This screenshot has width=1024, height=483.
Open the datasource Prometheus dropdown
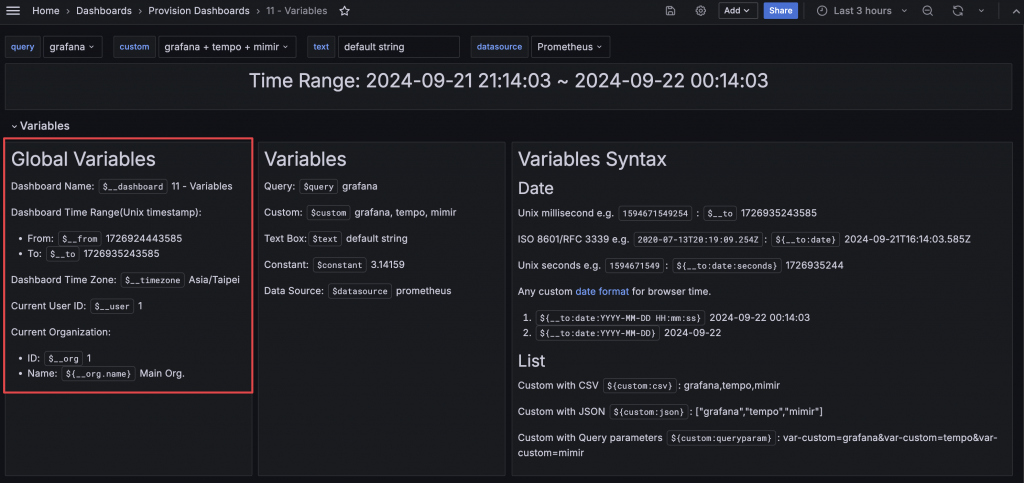(569, 47)
